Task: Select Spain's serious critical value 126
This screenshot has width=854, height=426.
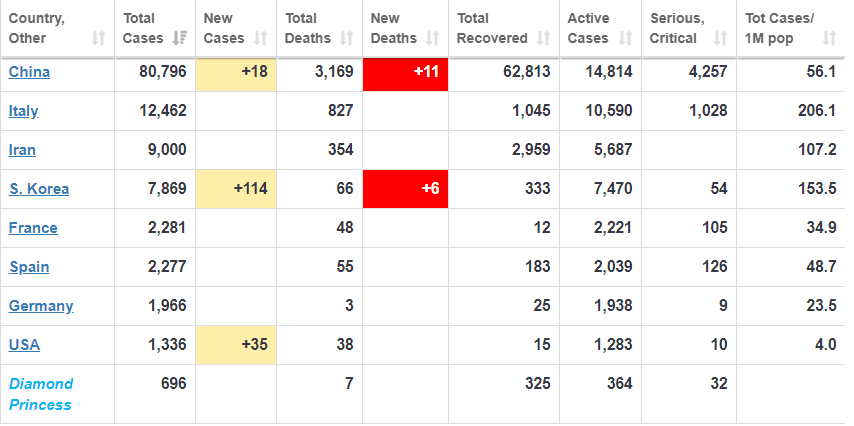Action: coord(715,267)
